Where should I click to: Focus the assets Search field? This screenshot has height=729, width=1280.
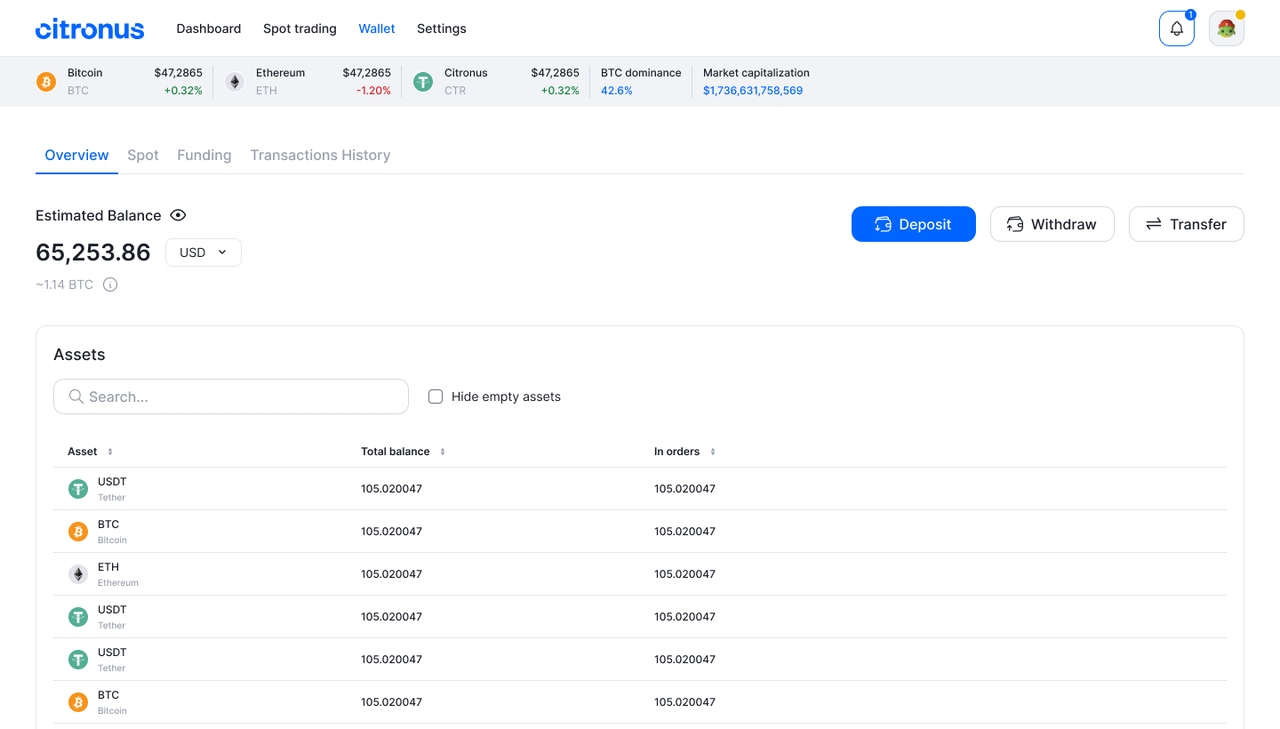230,397
